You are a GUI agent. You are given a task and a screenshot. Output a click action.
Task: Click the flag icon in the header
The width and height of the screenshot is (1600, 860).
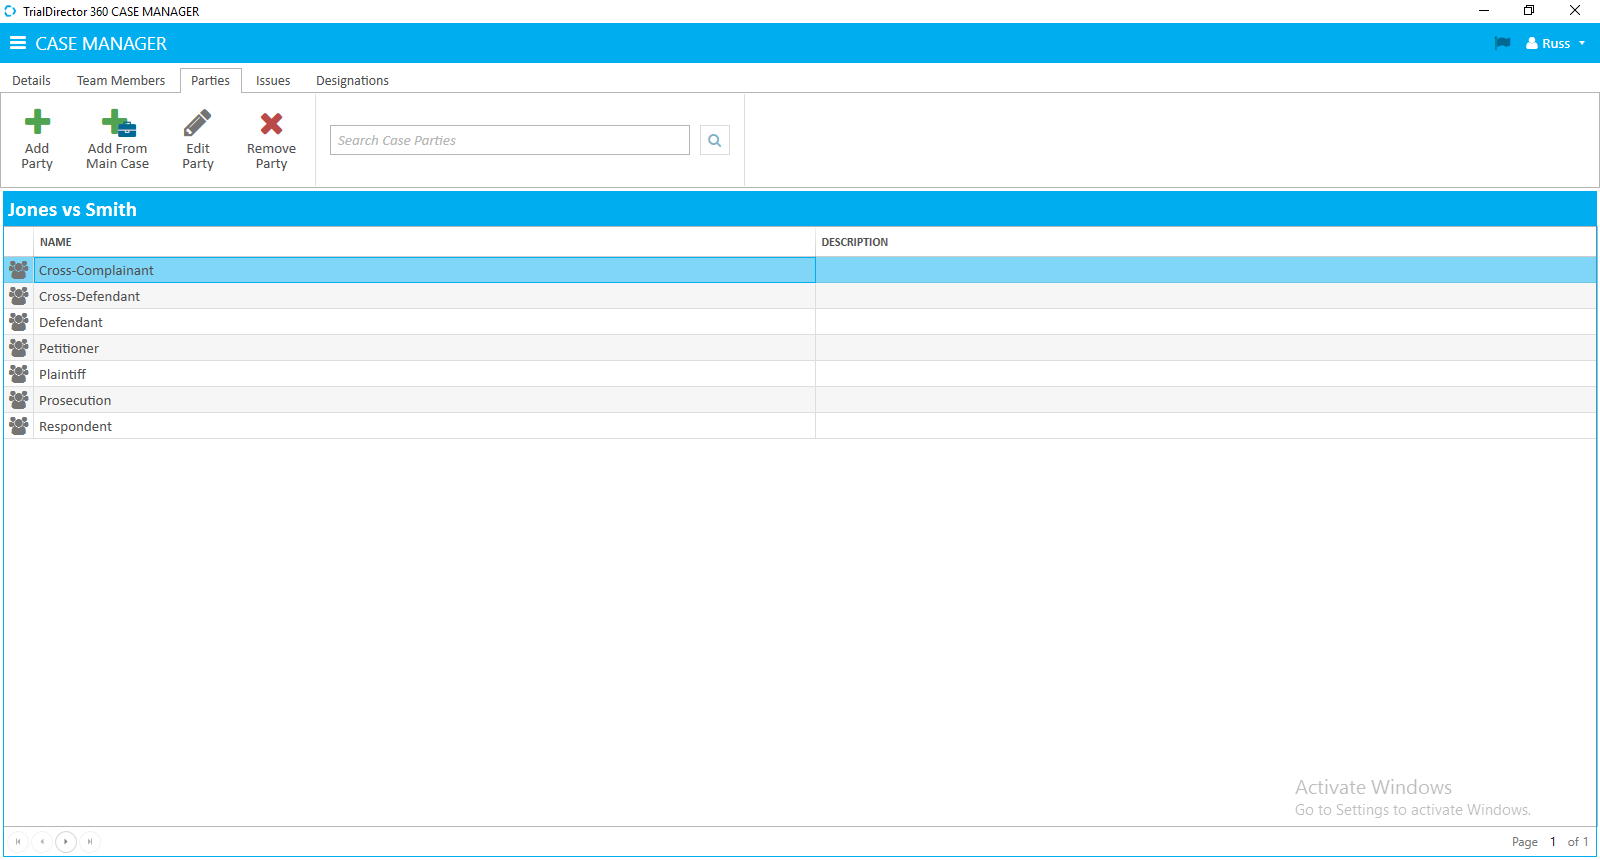point(1502,43)
